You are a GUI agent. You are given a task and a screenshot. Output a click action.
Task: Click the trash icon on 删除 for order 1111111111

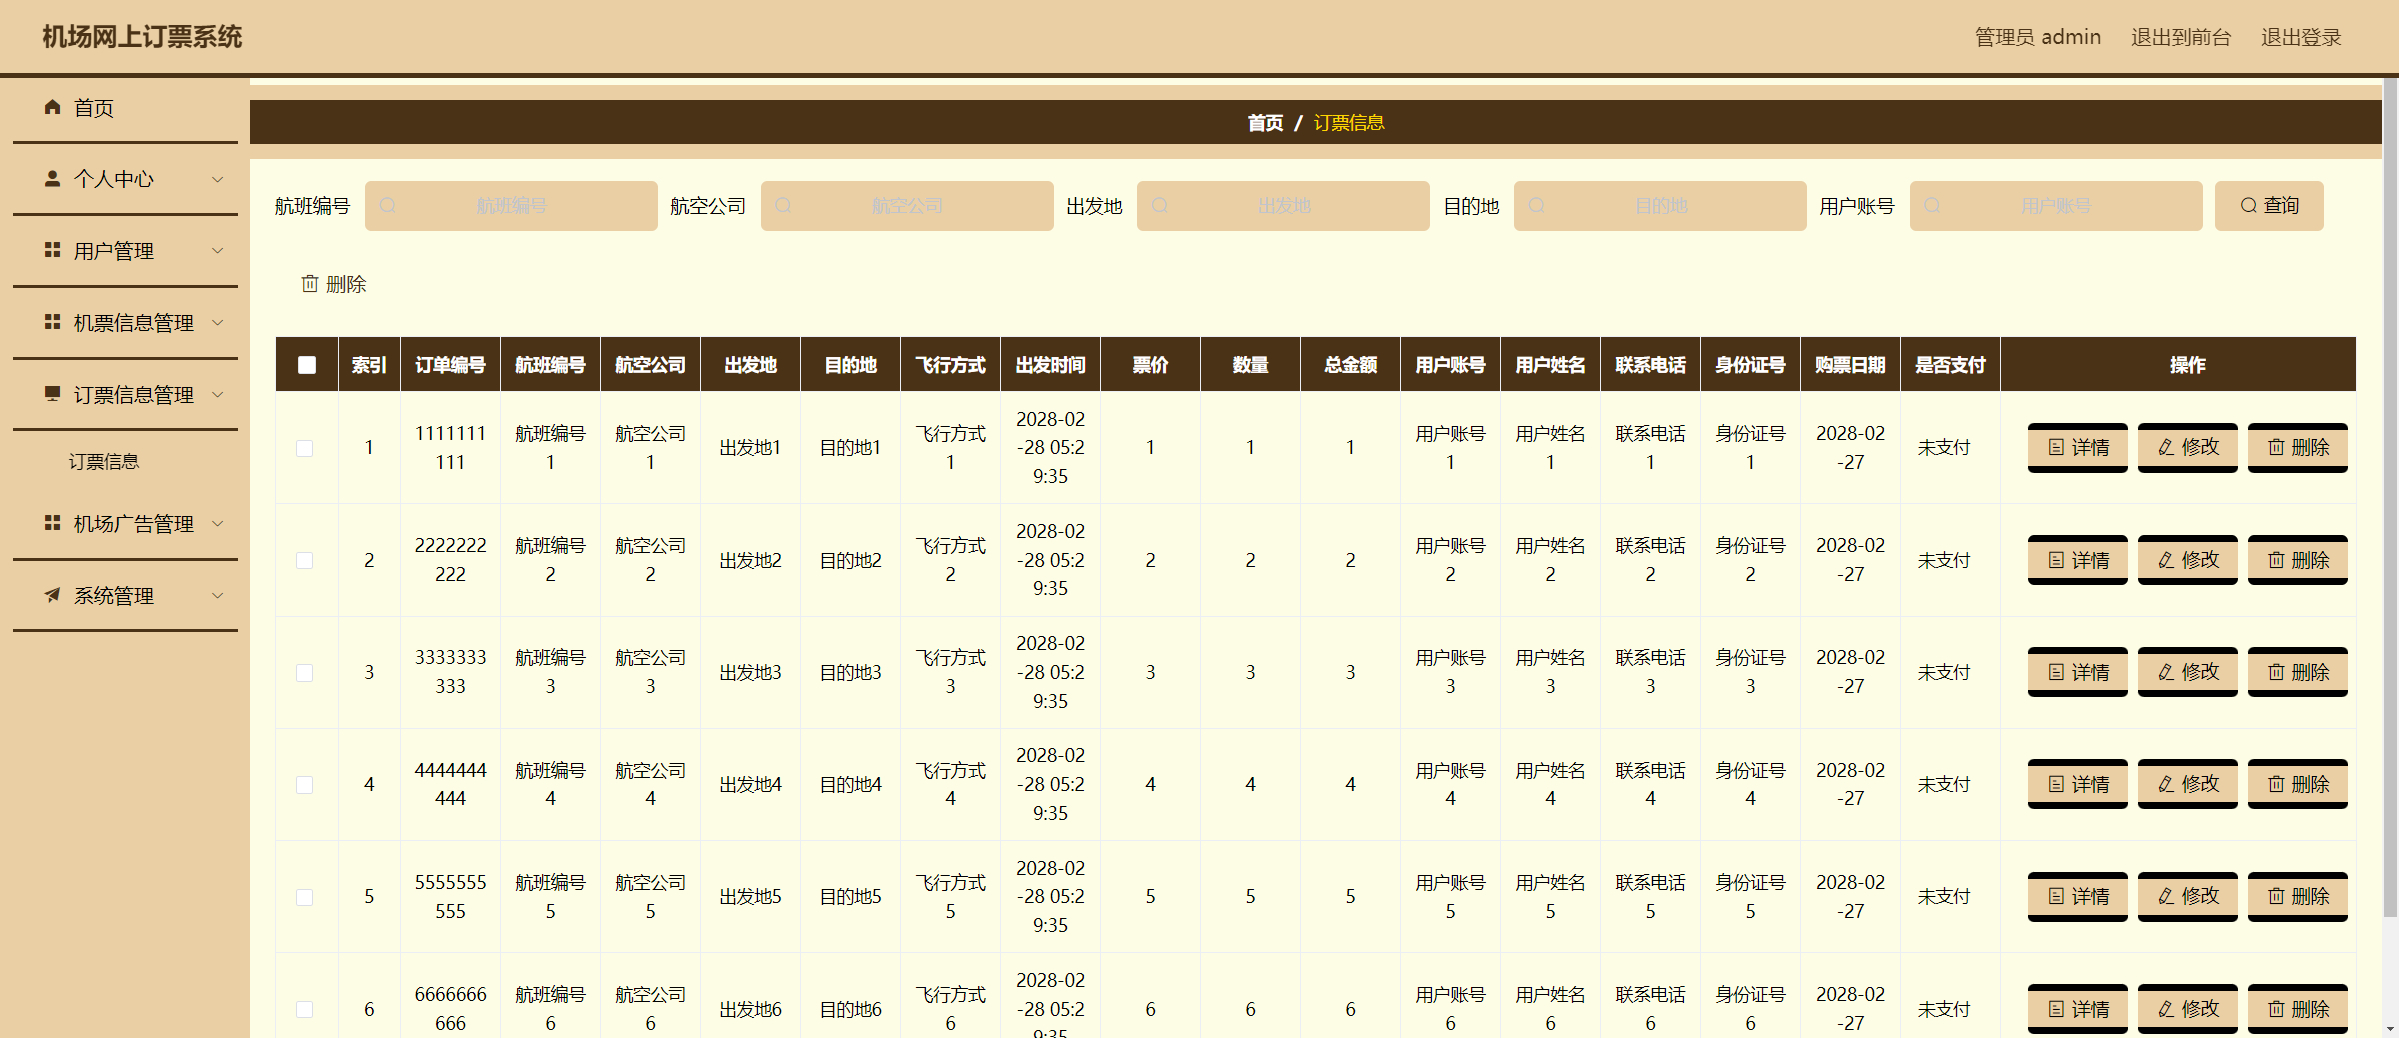tap(2276, 447)
